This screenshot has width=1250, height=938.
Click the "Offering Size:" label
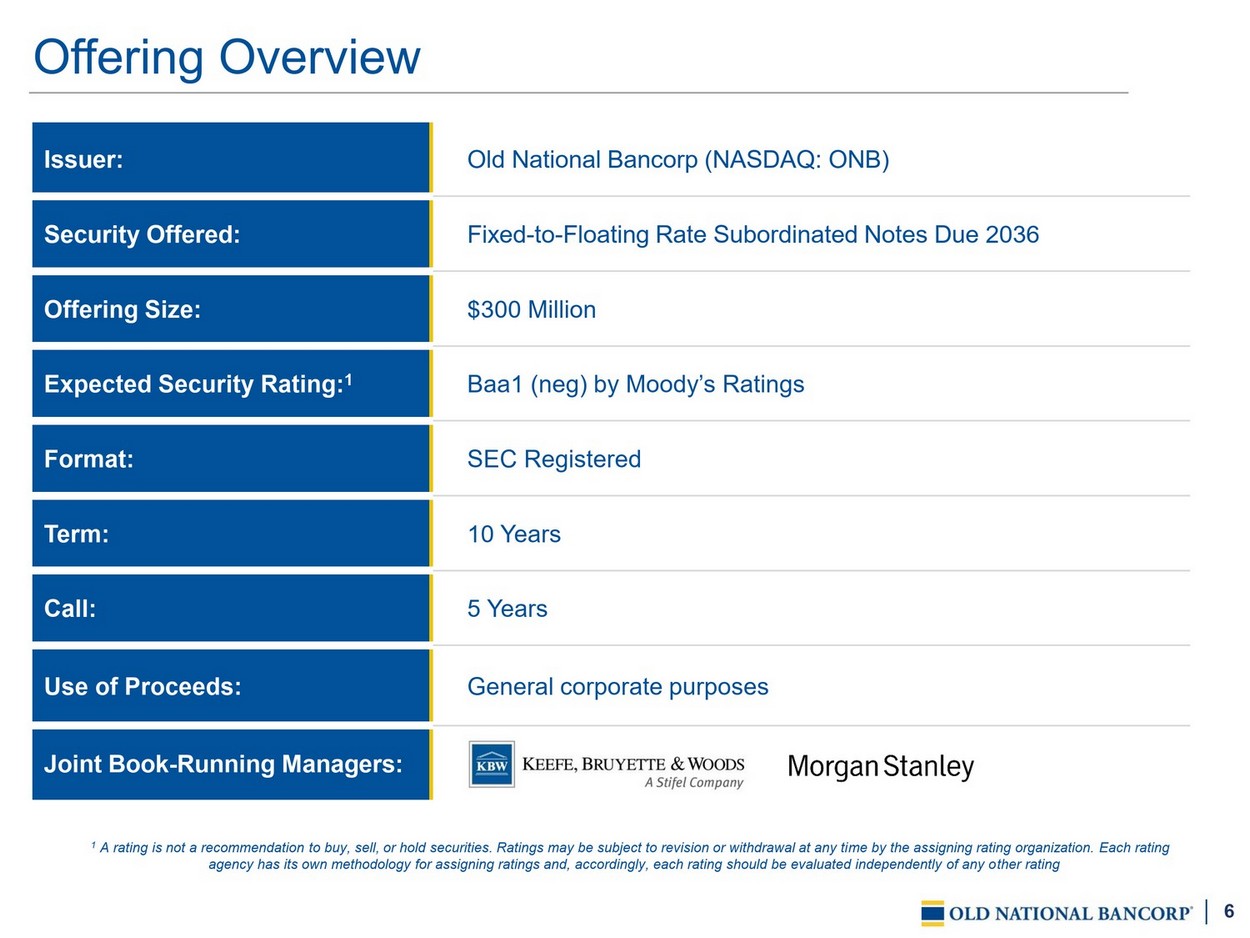click(x=122, y=310)
